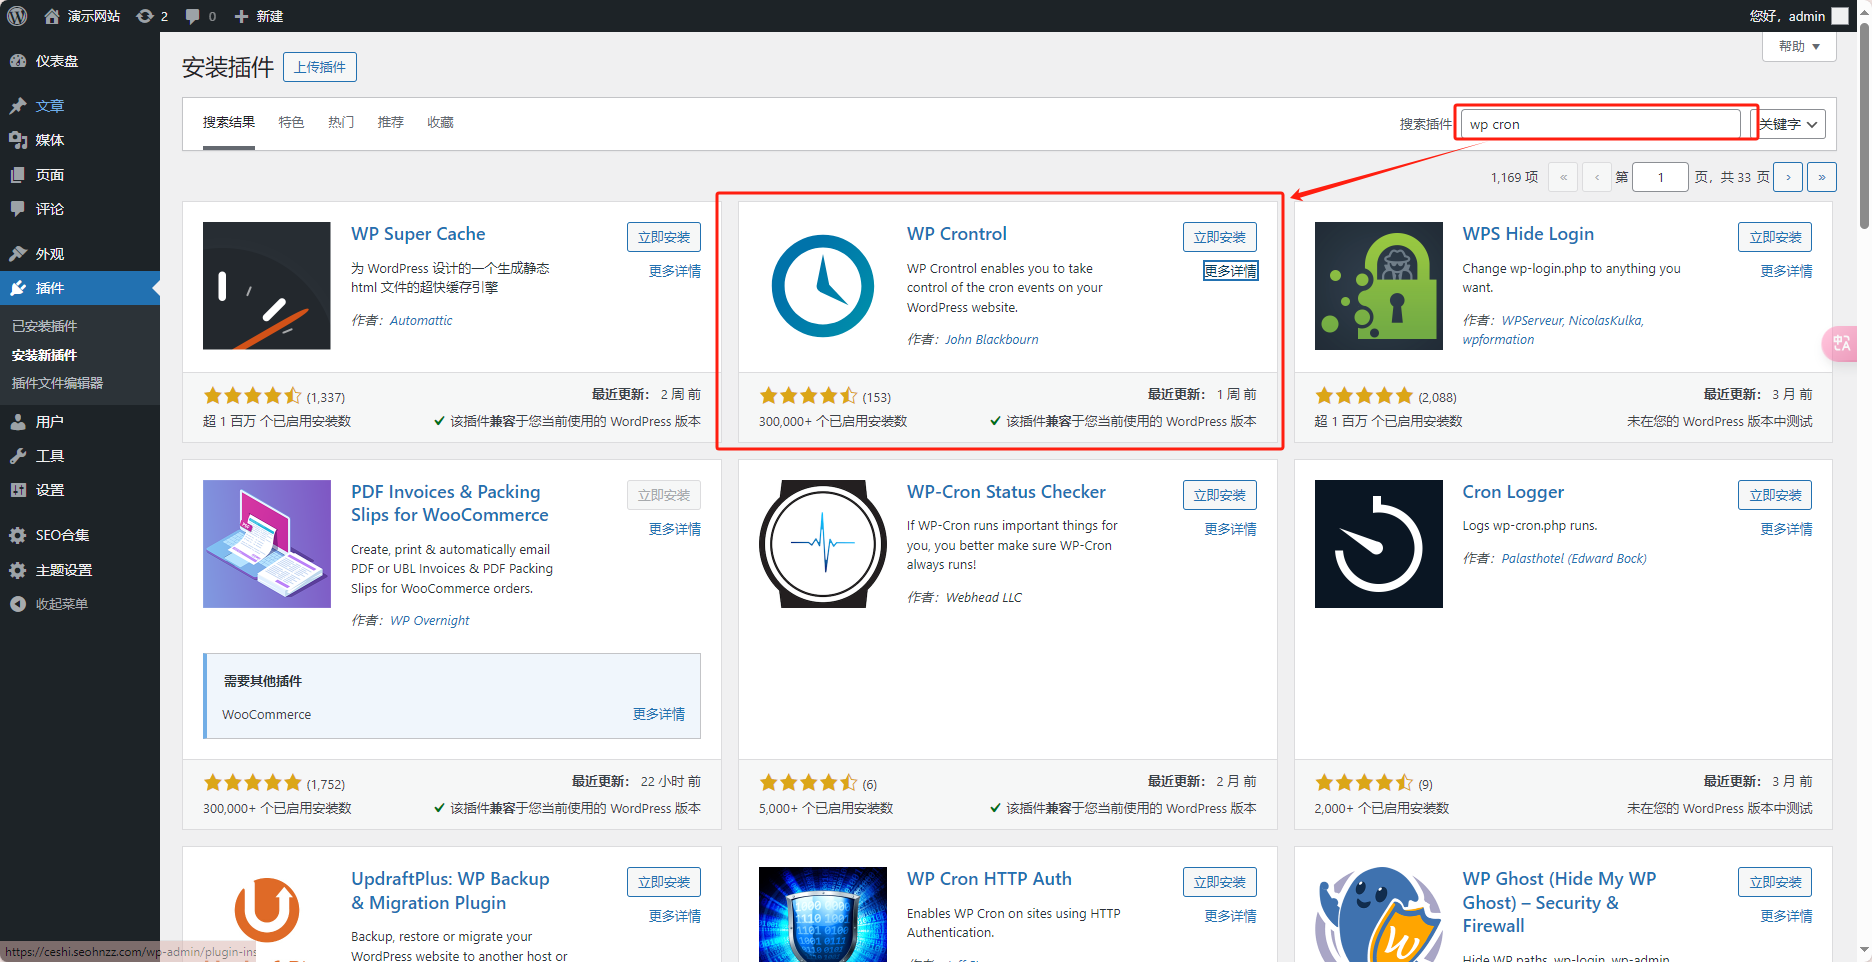Install WP Ghost with 立即安装
This screenshot has width=1872, height=962.
[x=1775, y=882]
